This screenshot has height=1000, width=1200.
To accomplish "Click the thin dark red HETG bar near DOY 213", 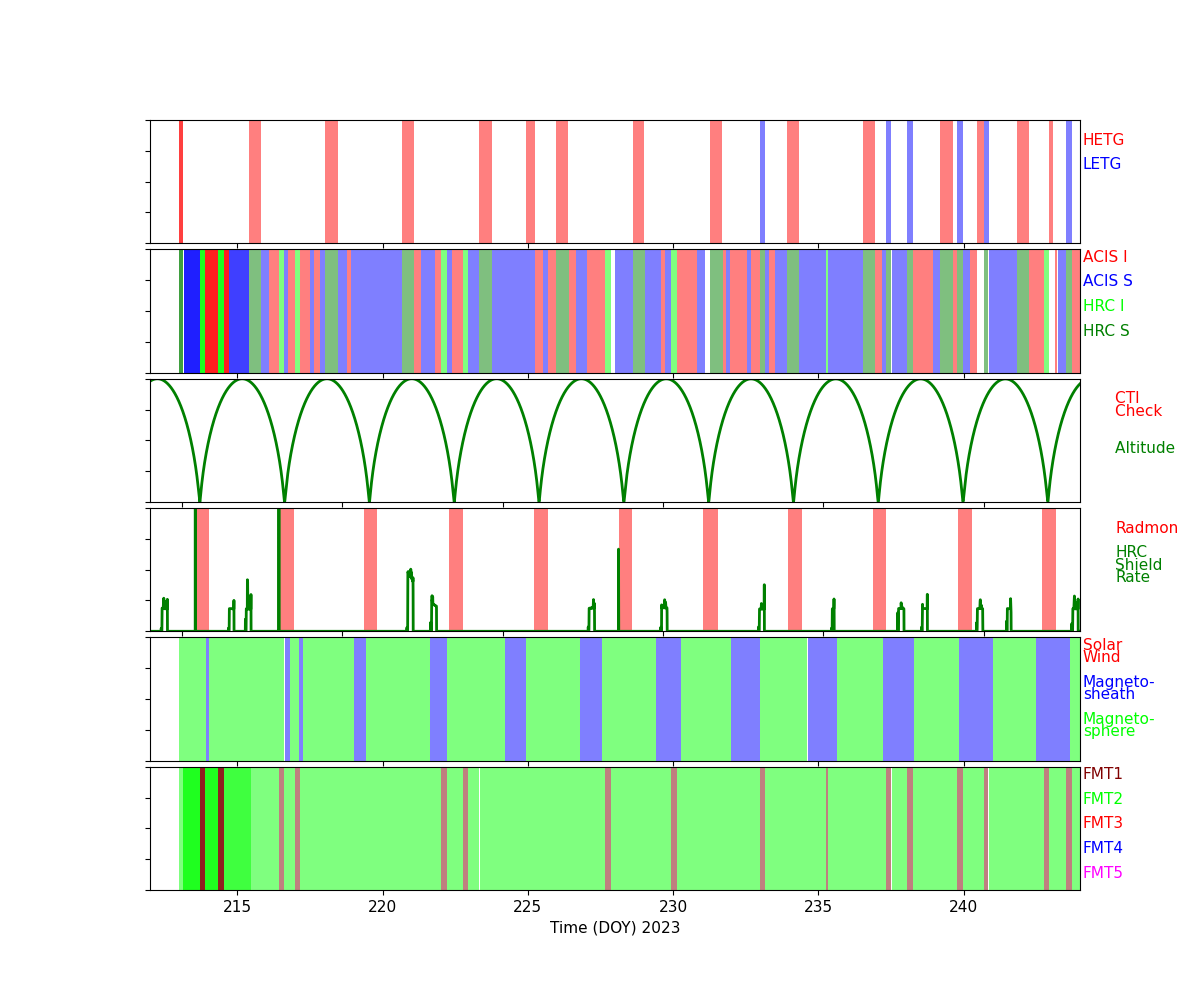I will click(181, 182).
